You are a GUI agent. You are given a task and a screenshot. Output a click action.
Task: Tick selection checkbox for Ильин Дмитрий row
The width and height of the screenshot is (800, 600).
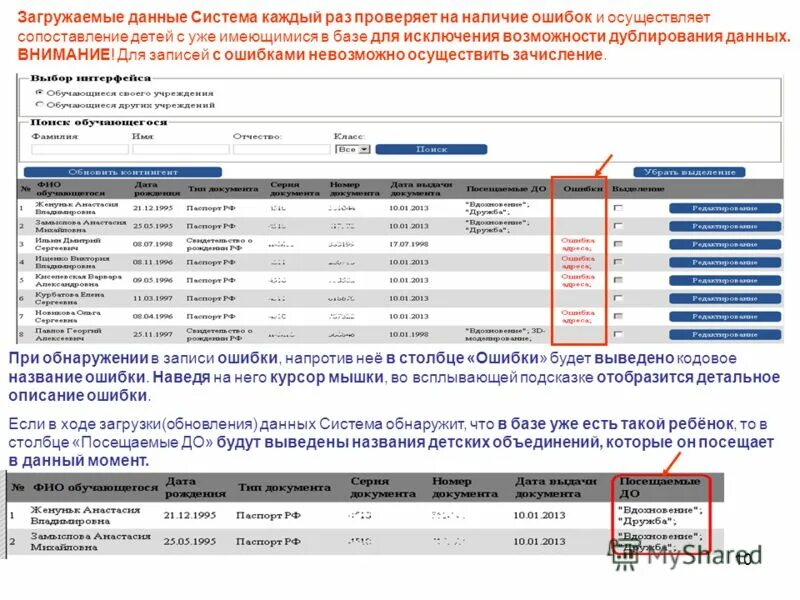[618, 244]
